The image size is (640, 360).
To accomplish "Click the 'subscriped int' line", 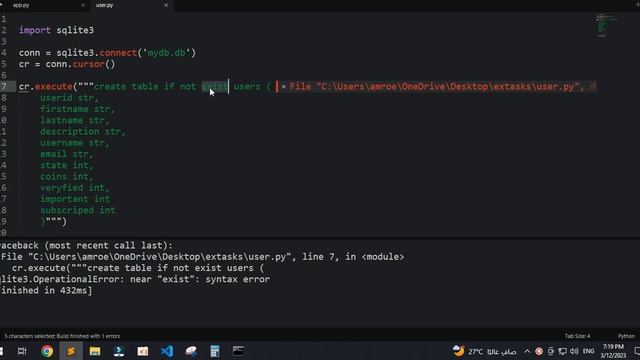I will [x=78, y=210].
